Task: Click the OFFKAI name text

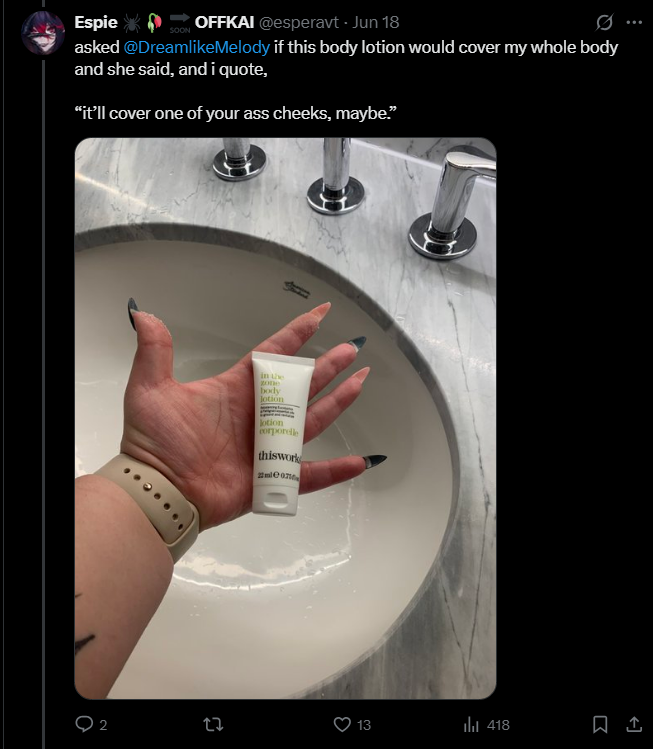Action: pos(224,22)
